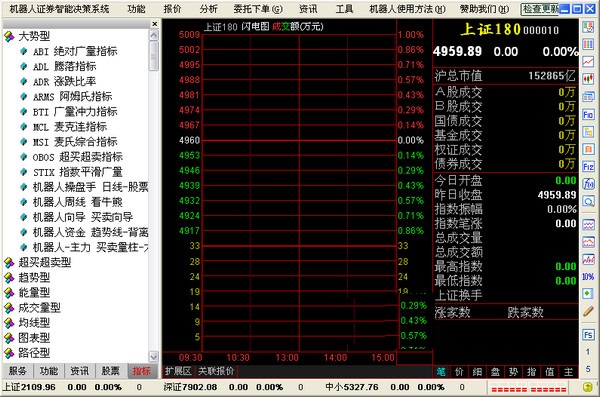Select the red line chart icon
Image resolution: width=600 pixels, height=397 pixels.
[x=588, y=62]
